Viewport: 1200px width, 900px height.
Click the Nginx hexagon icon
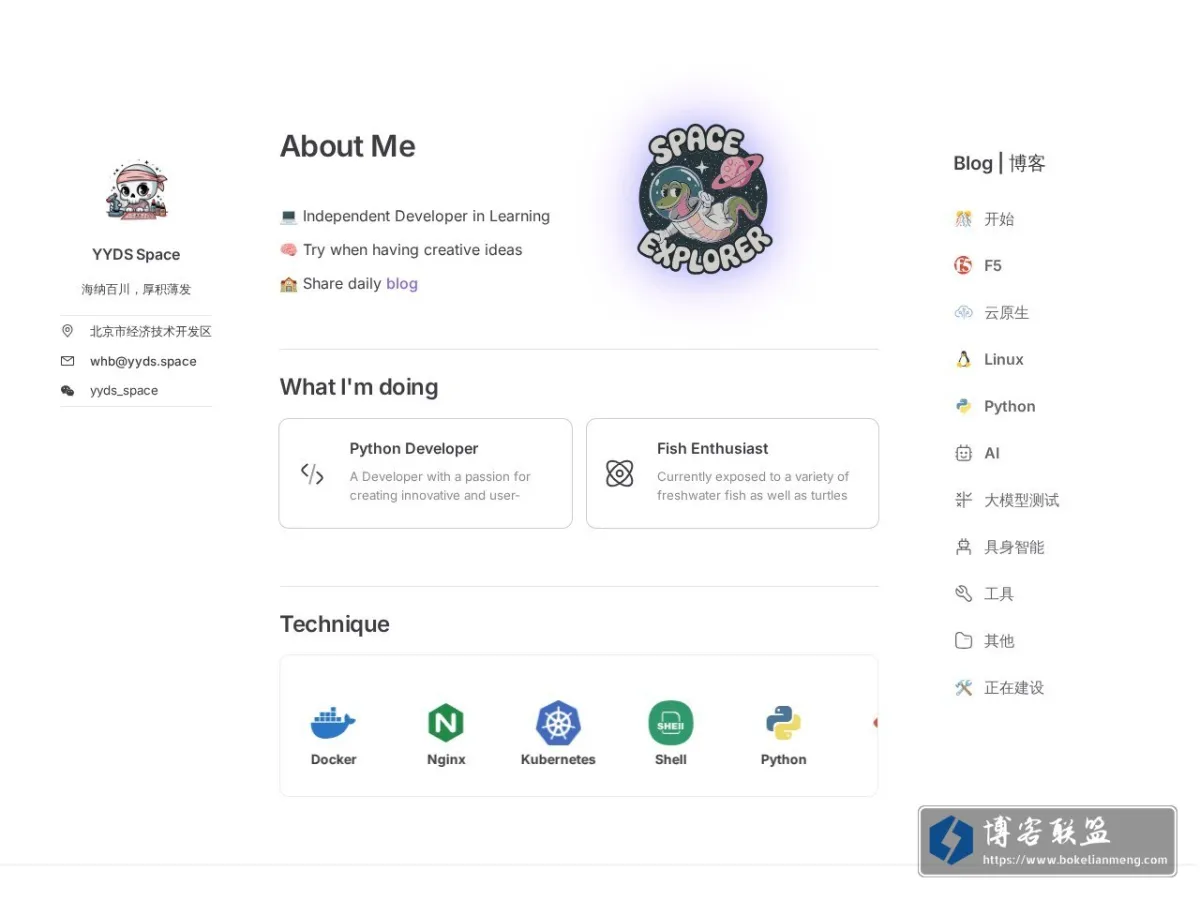[x=446, y=722]
